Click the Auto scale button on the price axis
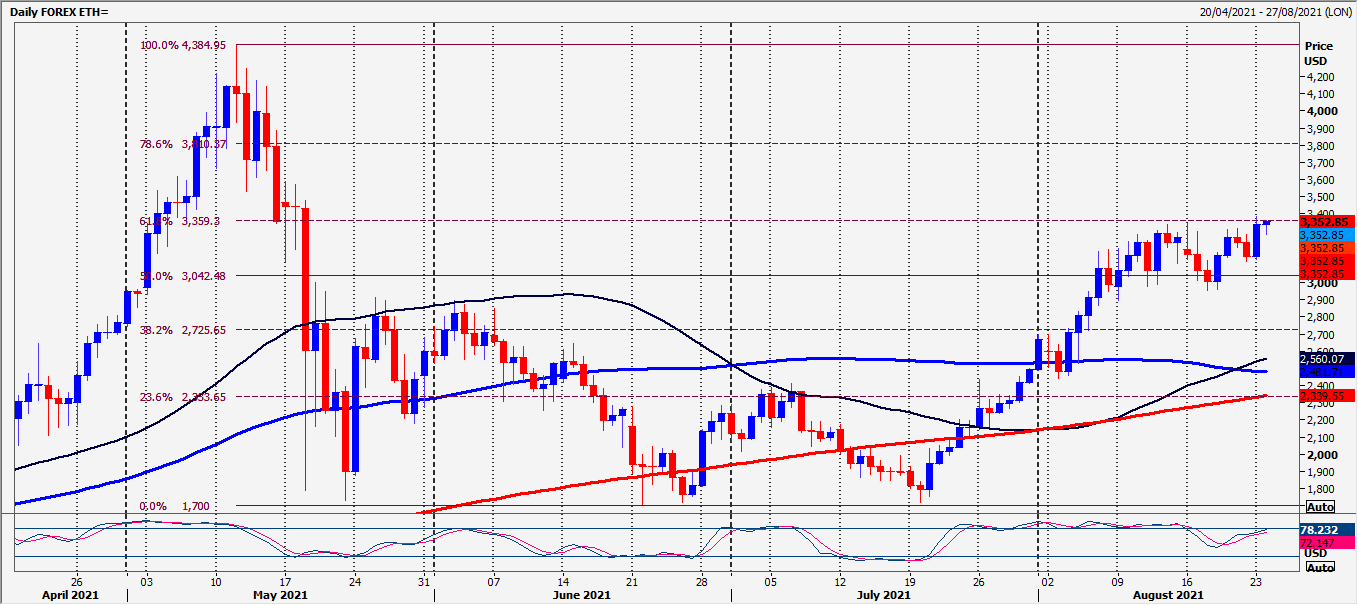1358x605 pixels. [x=1320, y=507]
